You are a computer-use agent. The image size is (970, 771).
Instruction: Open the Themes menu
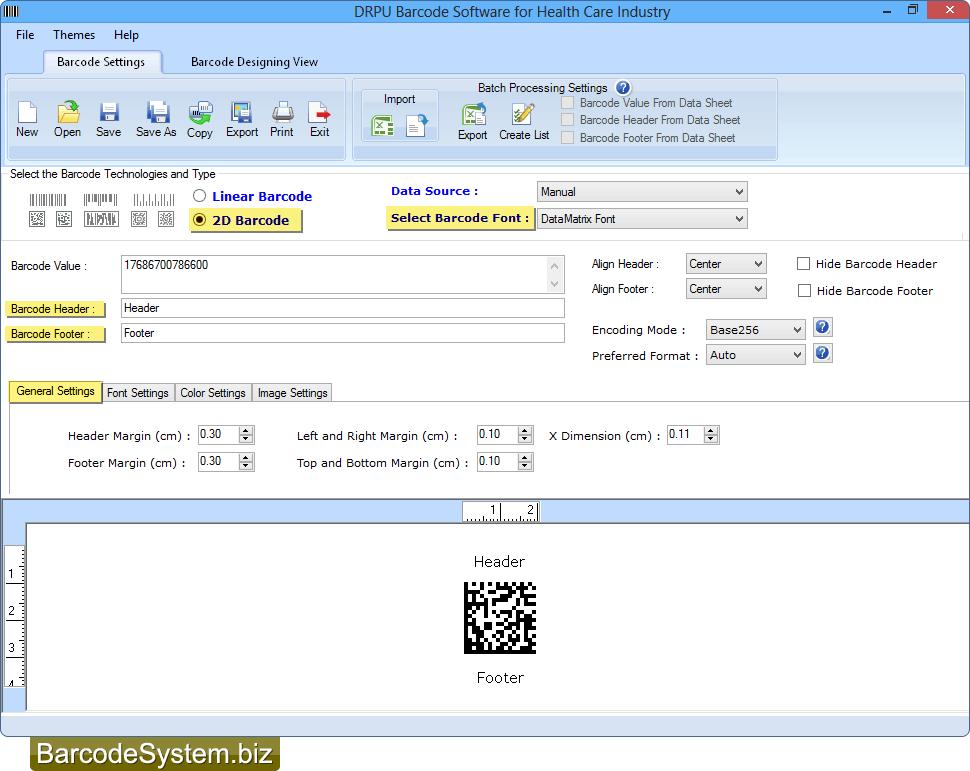74,35
